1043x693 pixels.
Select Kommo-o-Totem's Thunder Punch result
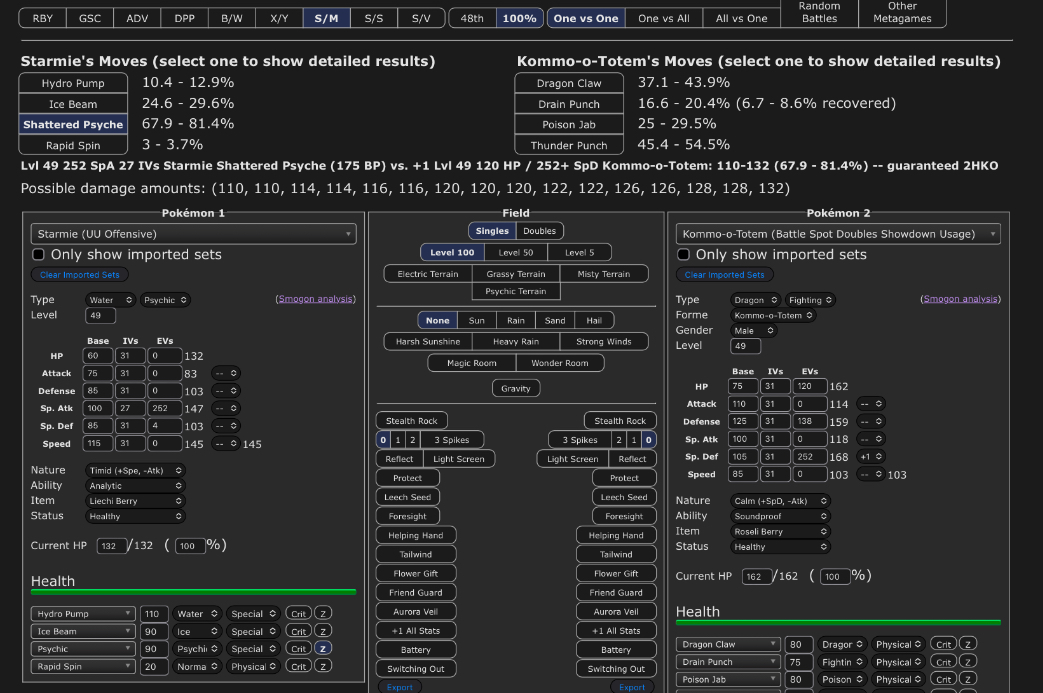click(x=569, y=145)
